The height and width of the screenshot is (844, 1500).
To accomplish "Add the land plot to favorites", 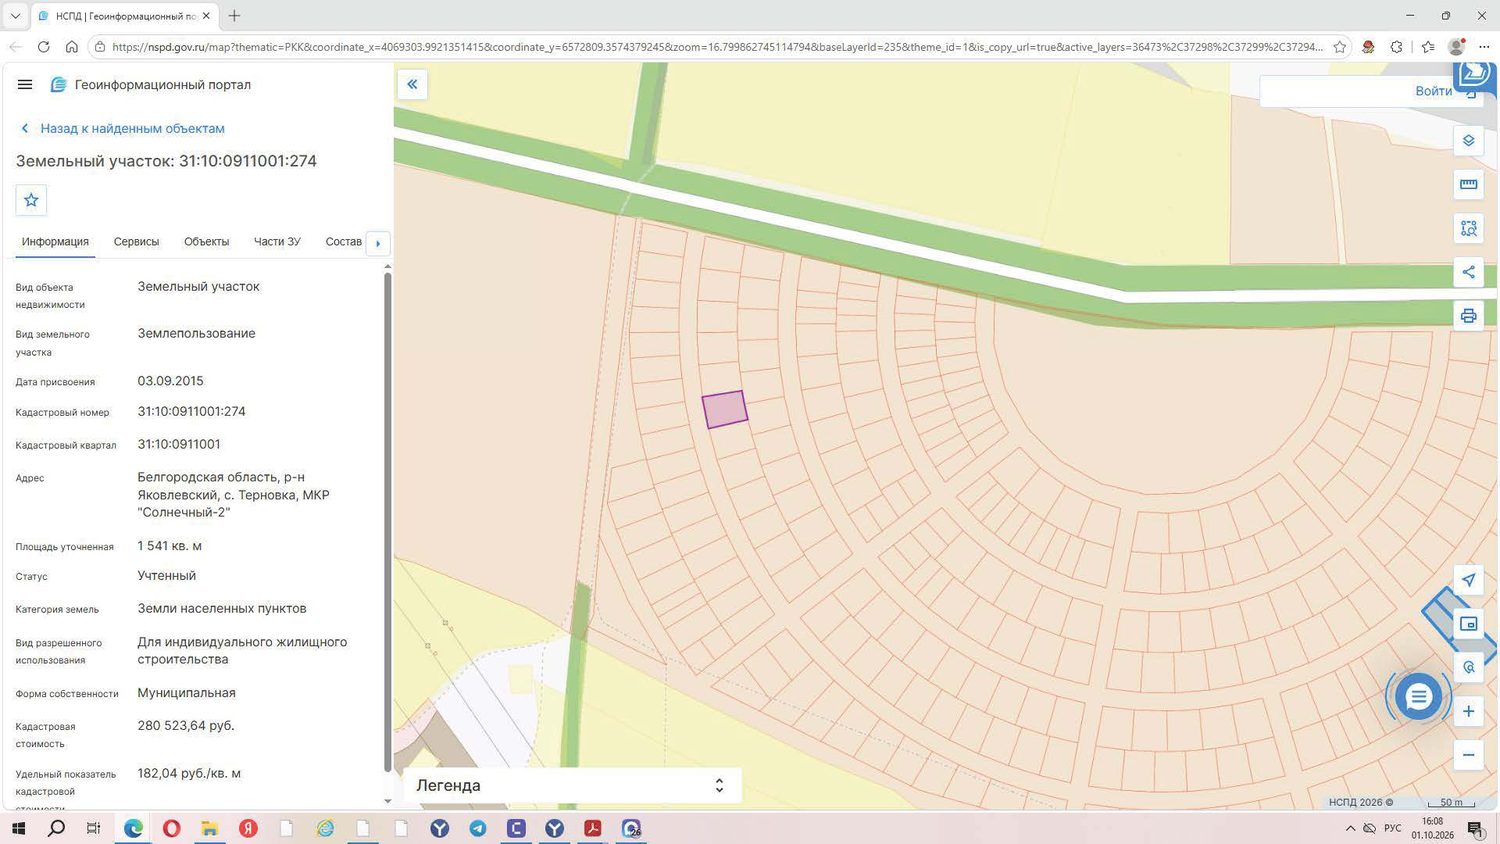I will click(31, 200).
